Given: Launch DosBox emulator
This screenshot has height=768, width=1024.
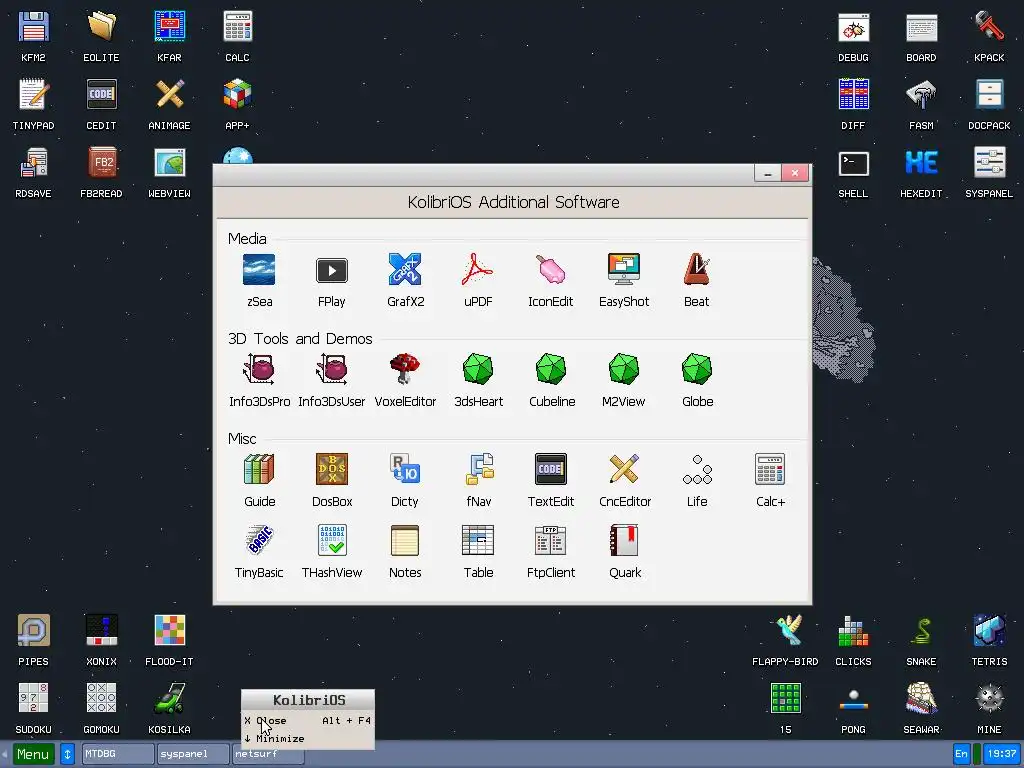Looking at the screenshot, I should 332,469.
